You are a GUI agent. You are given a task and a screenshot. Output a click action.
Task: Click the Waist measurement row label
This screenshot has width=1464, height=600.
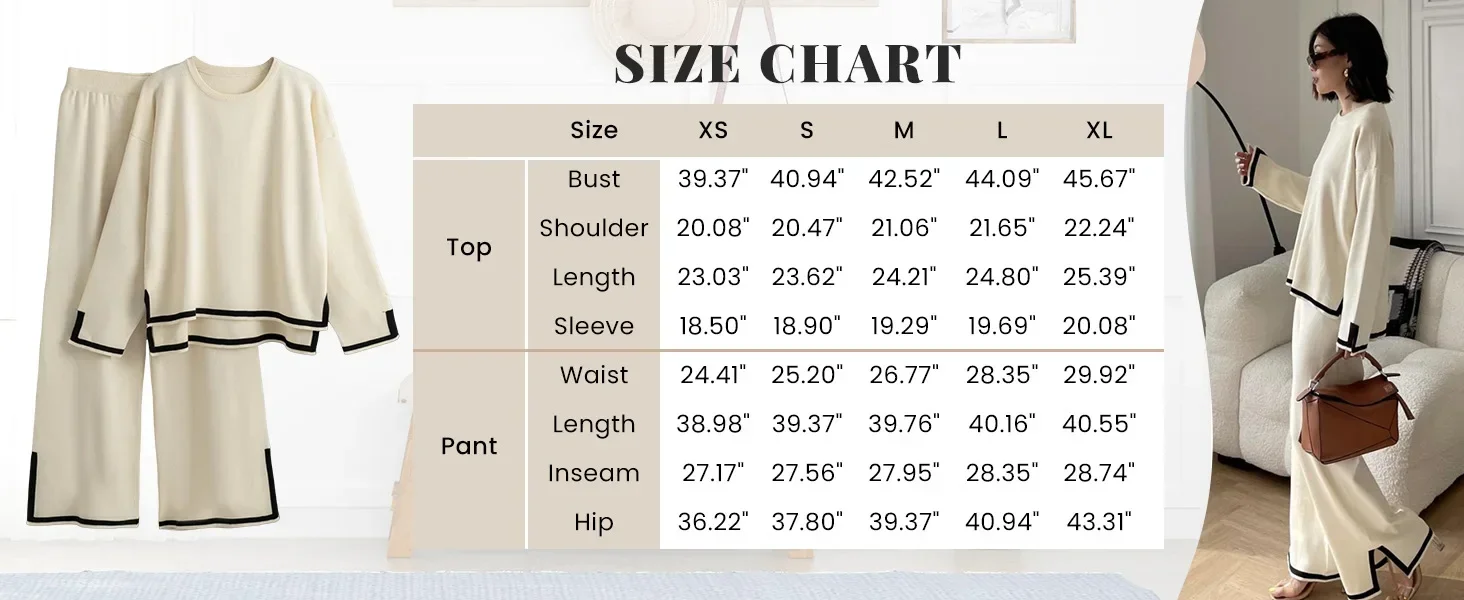pyautogui.click(x=594, y=375)
